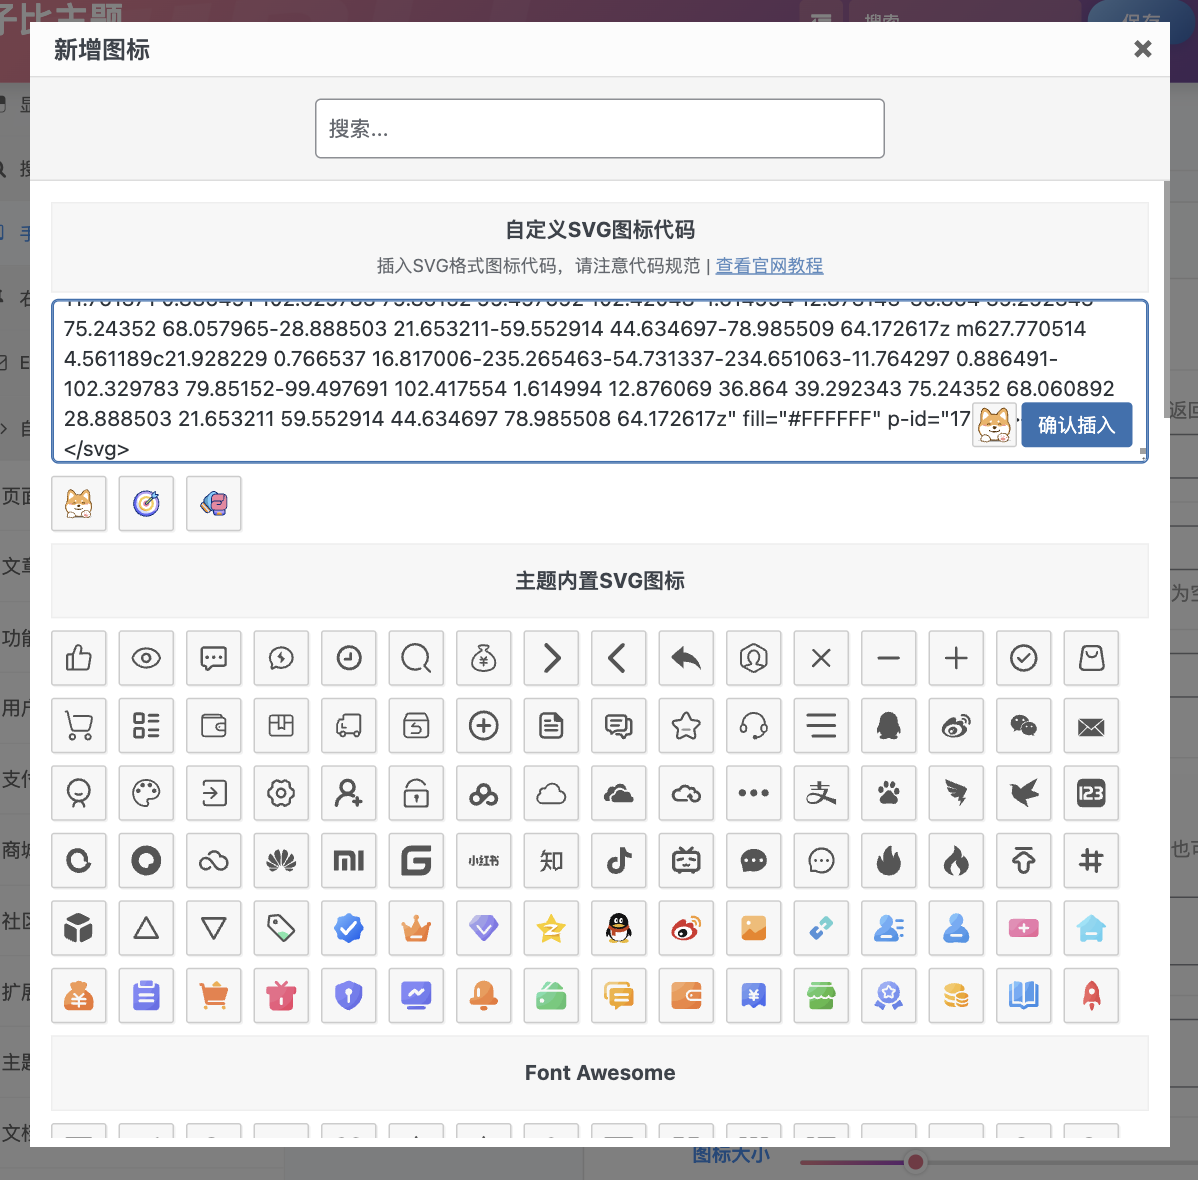Select the Xiaohongshu icon
Viewport: 1198px width, 1180px height.
pos(484,861)
